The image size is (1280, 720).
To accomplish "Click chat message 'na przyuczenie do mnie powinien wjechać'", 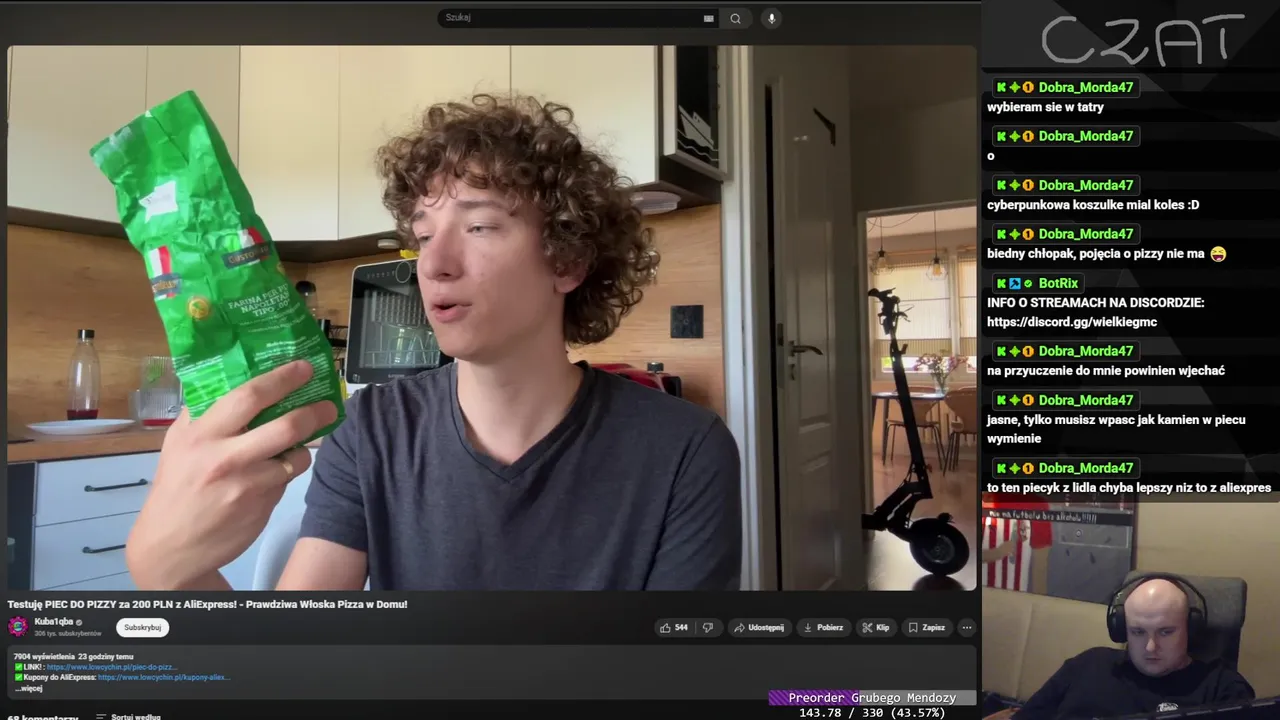I will point(1106,371).
